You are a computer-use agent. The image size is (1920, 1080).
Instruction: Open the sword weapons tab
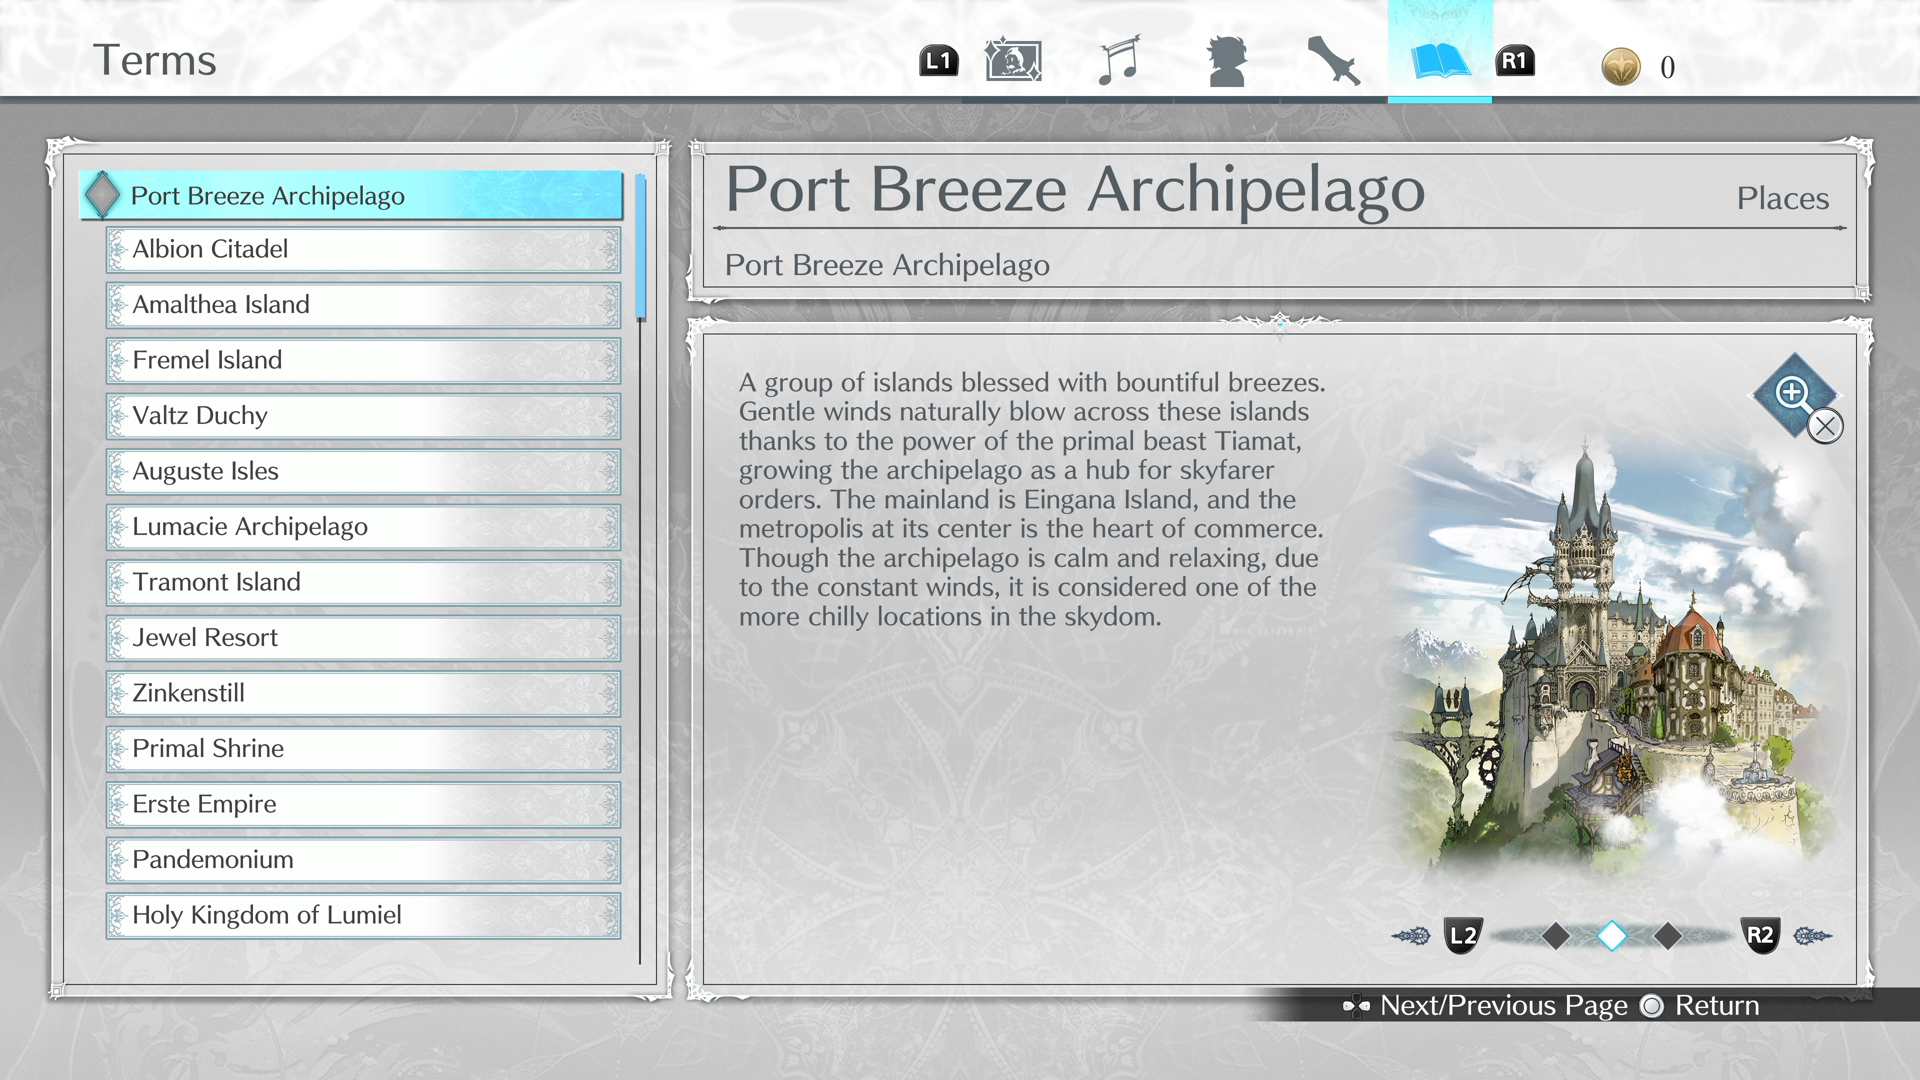pos(1333,61)
